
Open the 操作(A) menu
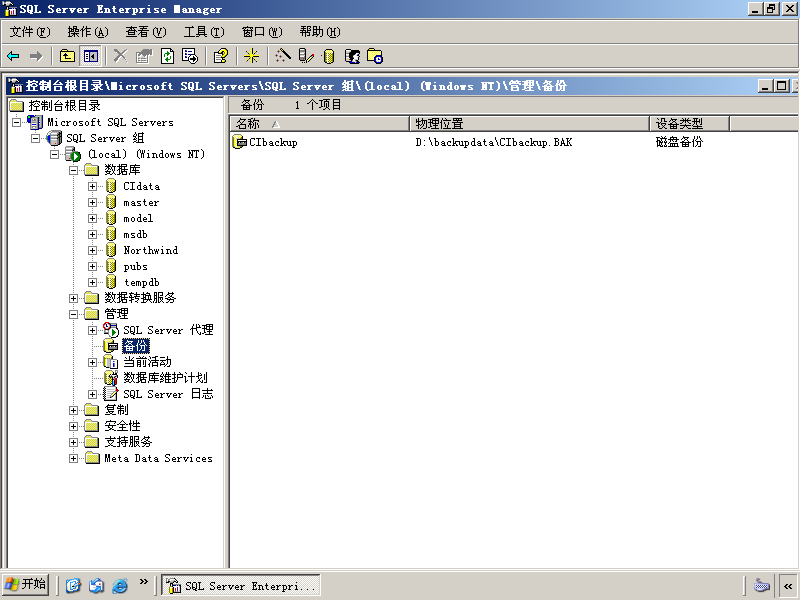click(x=88, y=32)
